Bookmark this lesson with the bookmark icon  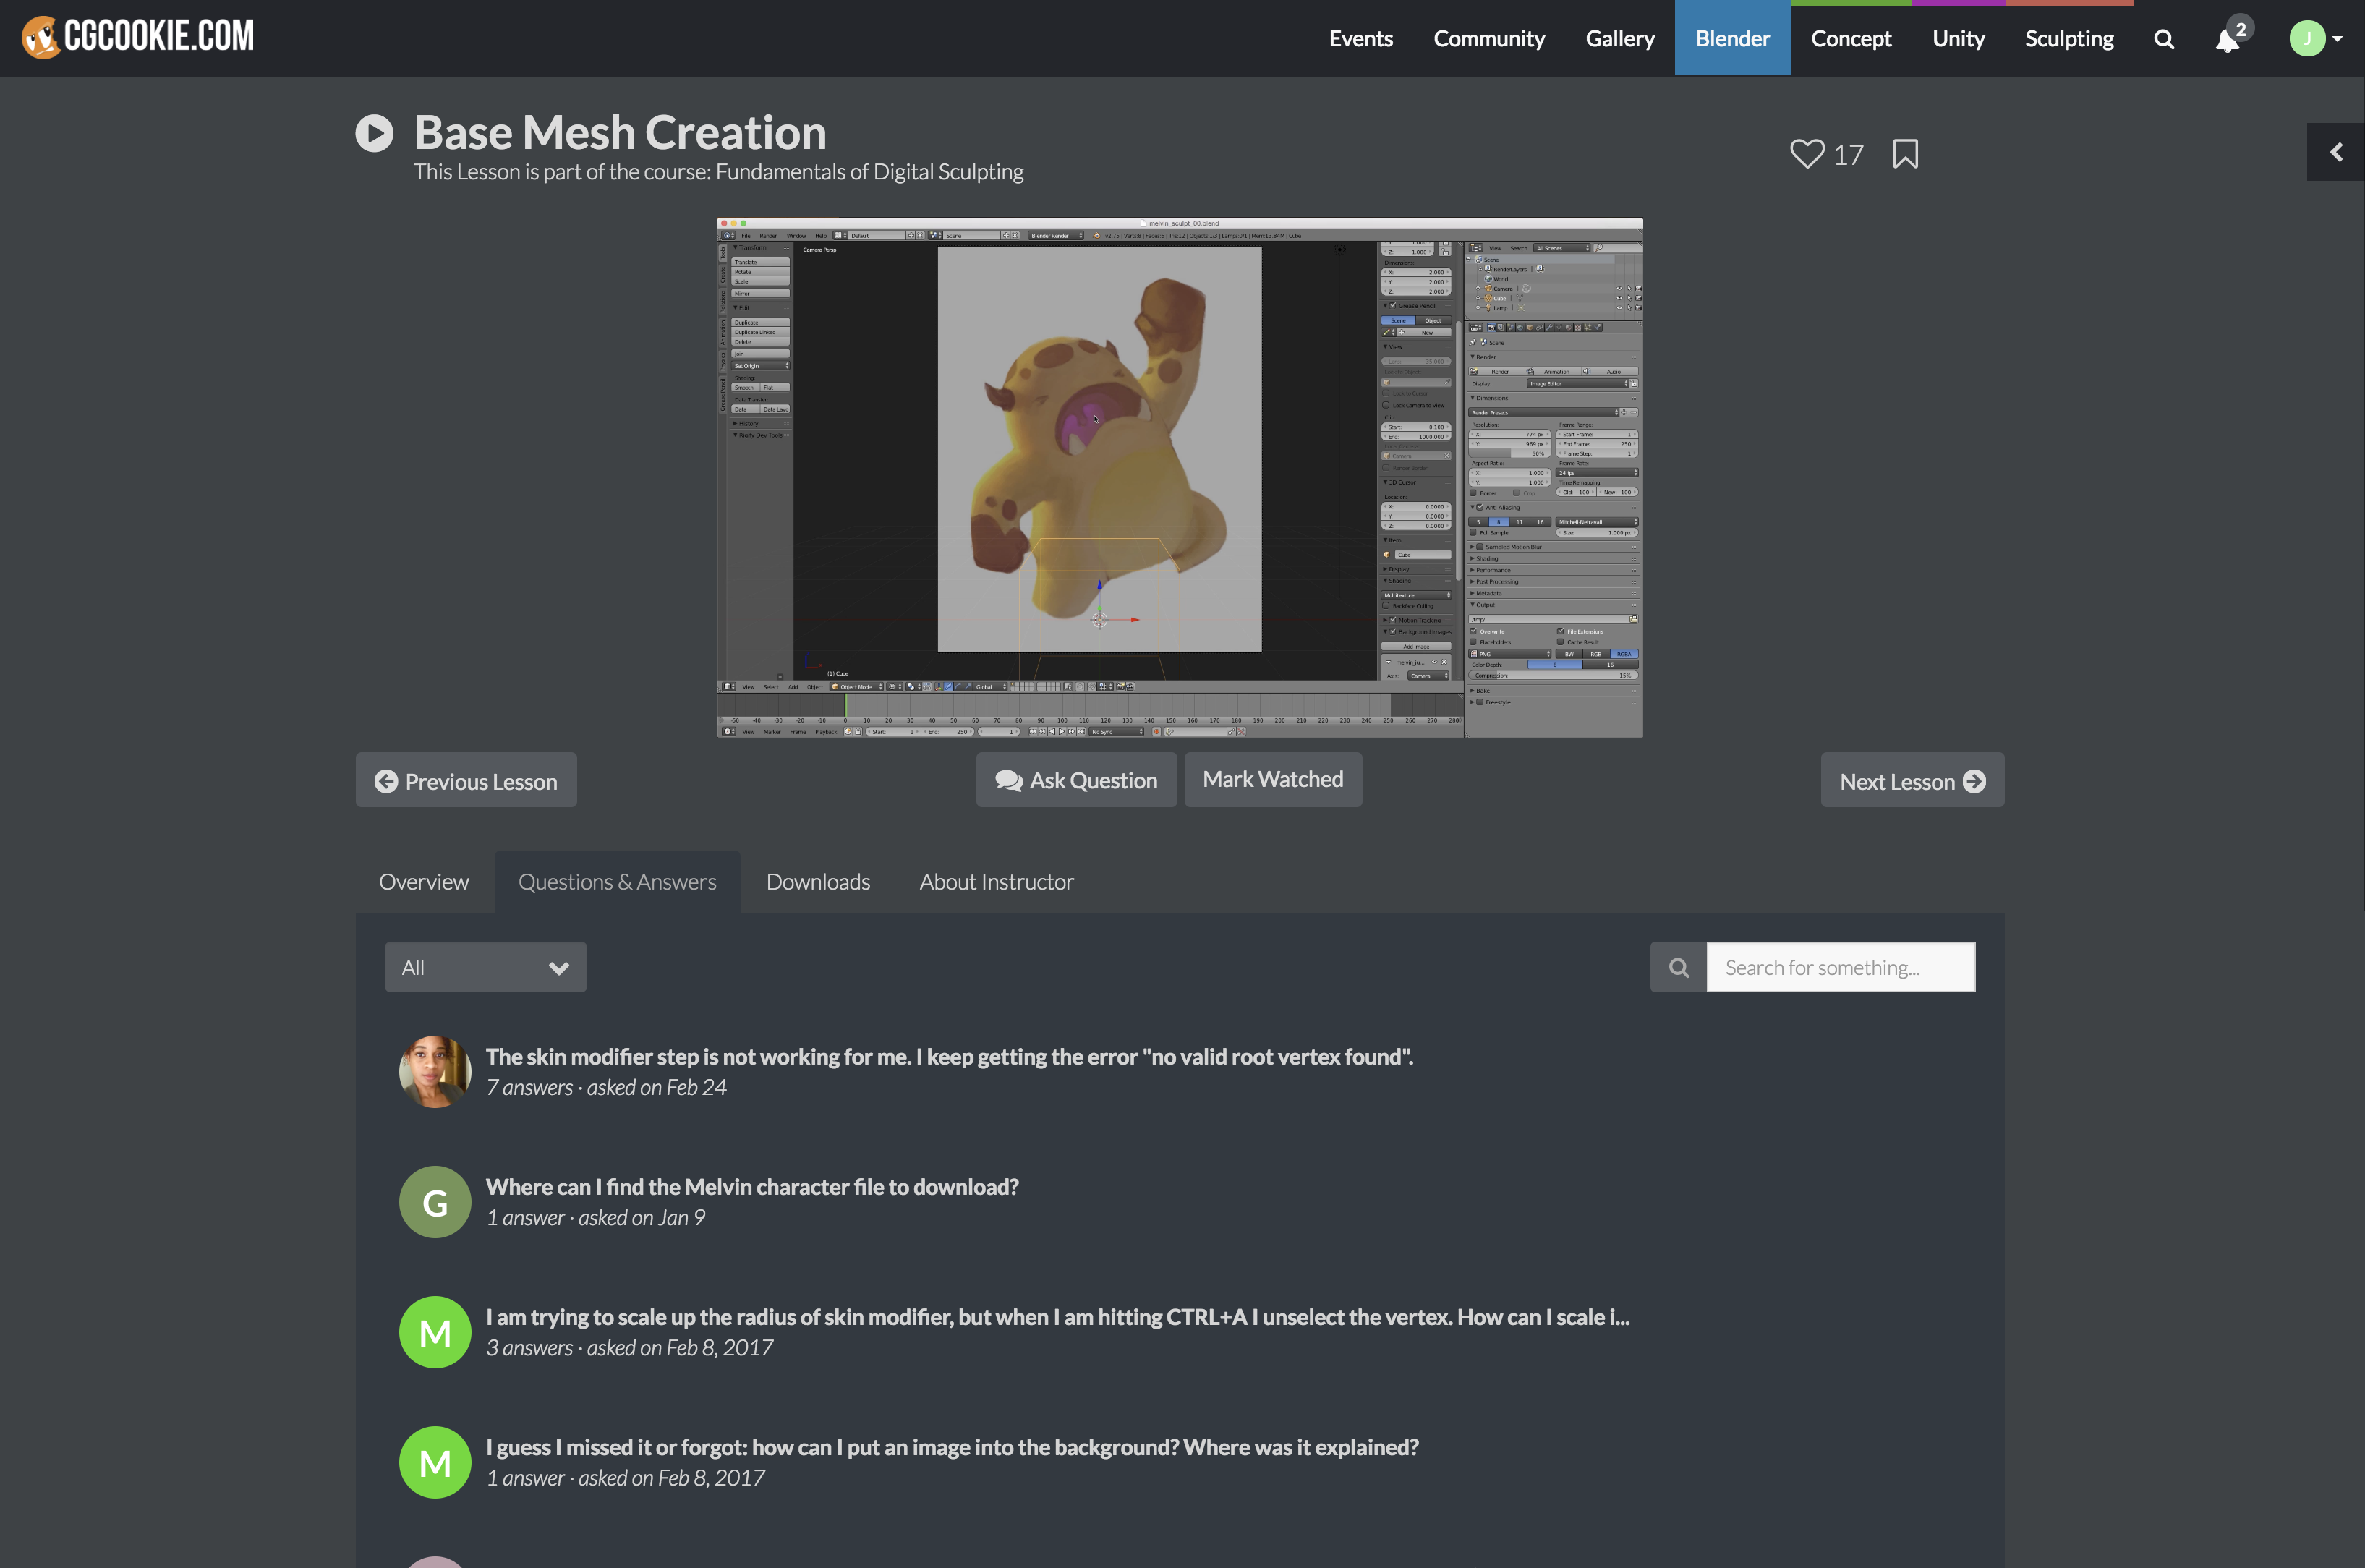point(1905,154)
